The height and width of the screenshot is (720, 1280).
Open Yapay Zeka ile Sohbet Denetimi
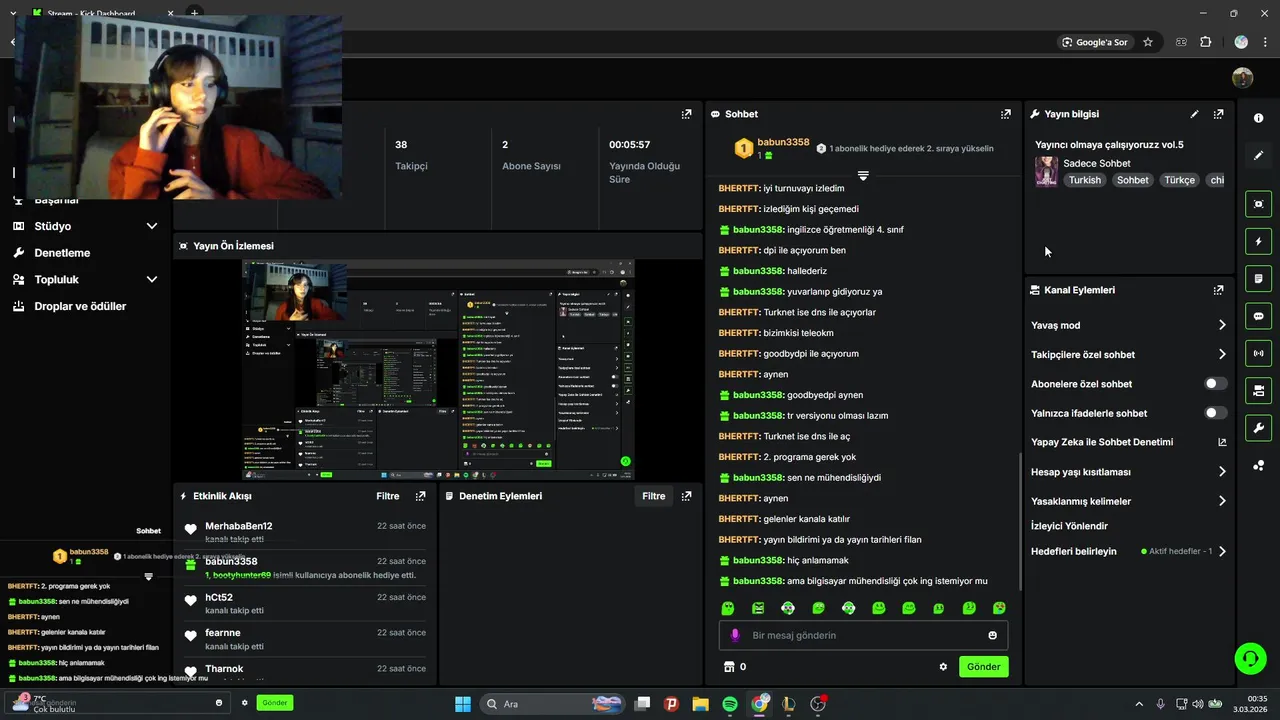pos(1129,442)
